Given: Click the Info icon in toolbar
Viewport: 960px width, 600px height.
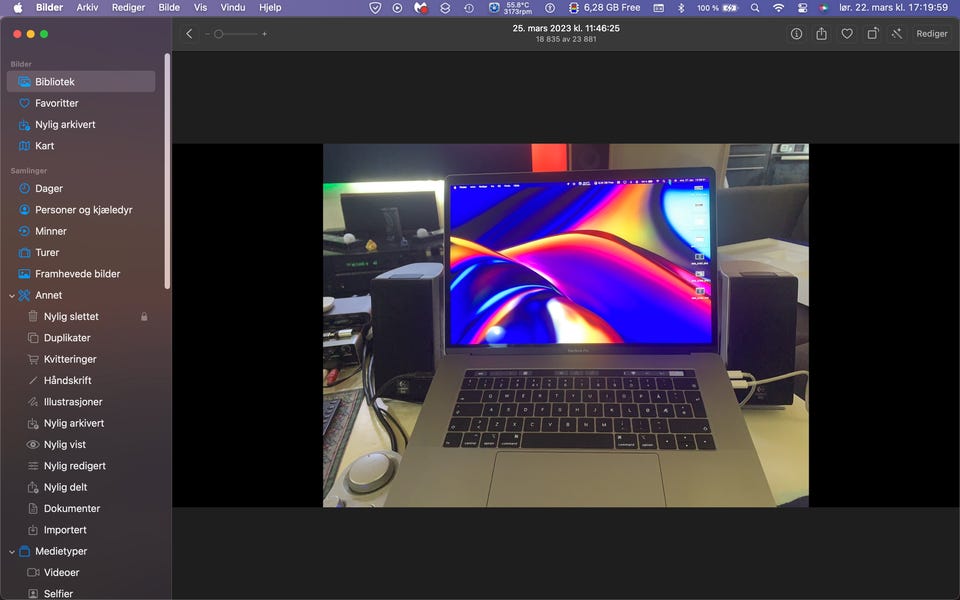Looking at the screenshot, I should pyautogui.click(x=796, y=34).
